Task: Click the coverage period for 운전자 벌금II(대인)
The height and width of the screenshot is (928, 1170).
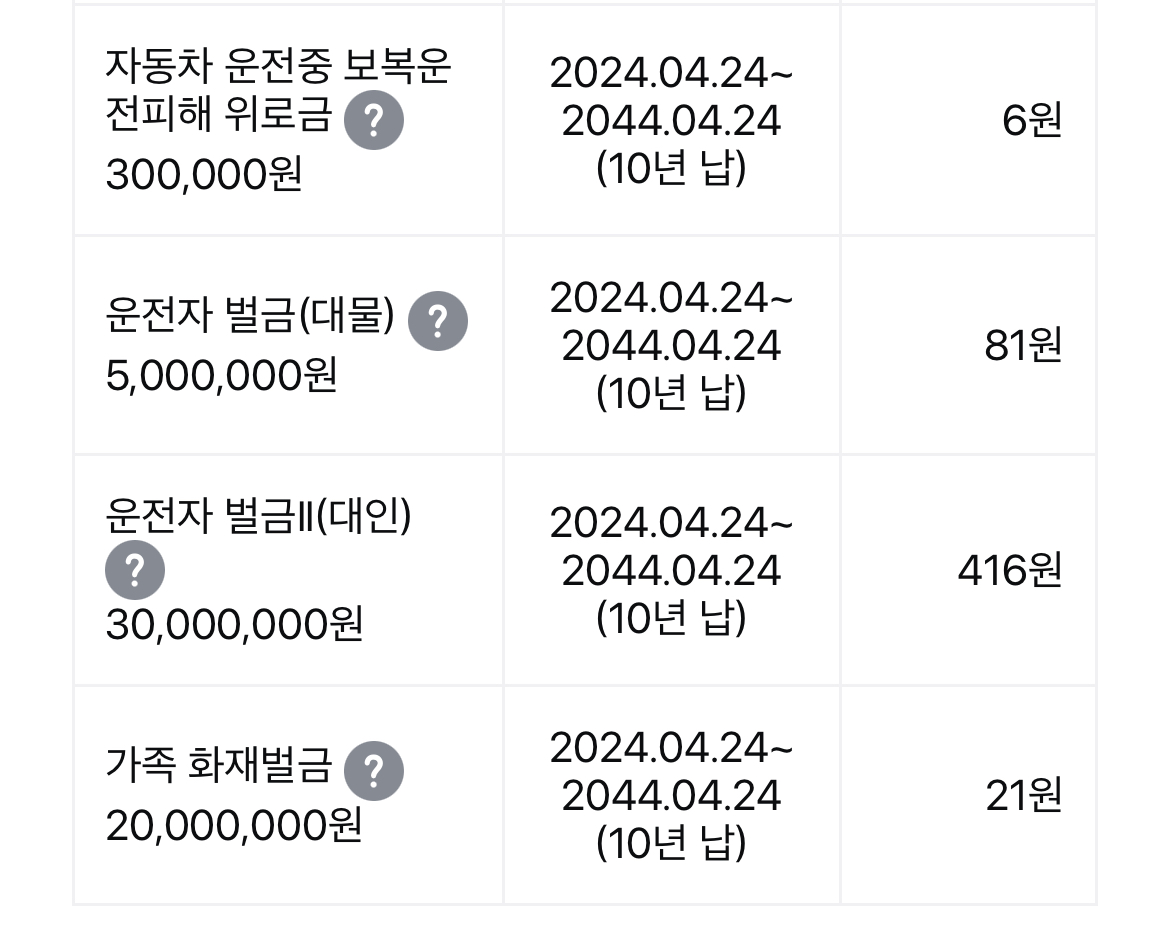Action: click(671, 571)
